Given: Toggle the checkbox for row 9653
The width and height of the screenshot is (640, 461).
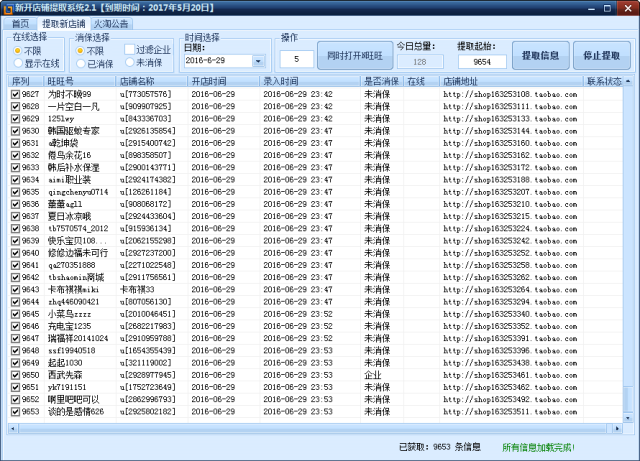Looking at the screenshot, I should (16, 412).
